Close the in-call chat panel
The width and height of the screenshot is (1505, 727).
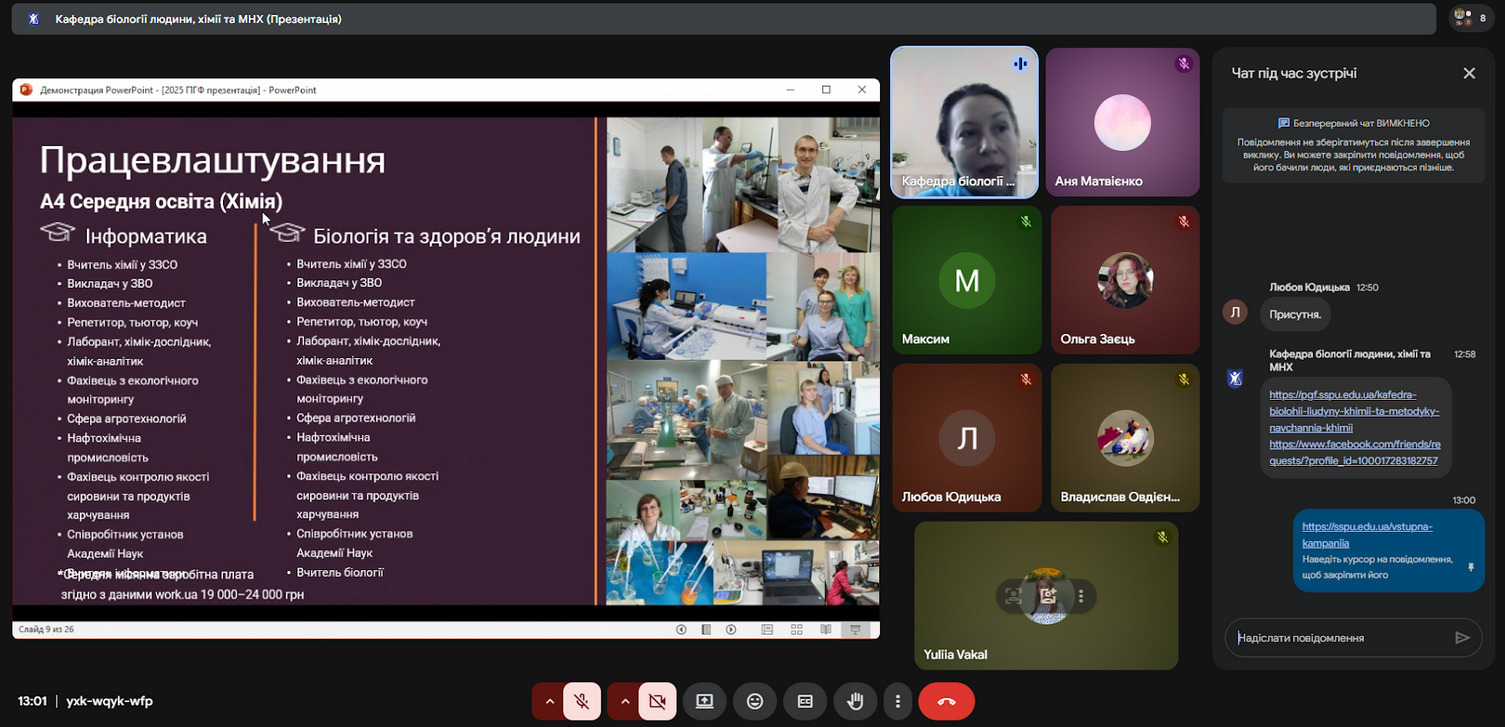(x=1468, y=73)
